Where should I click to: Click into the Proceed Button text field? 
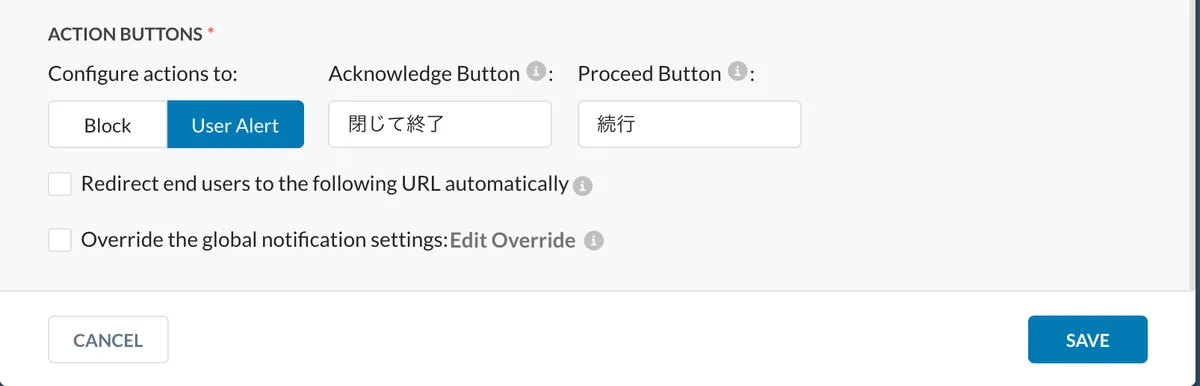[x=689, y=125]
